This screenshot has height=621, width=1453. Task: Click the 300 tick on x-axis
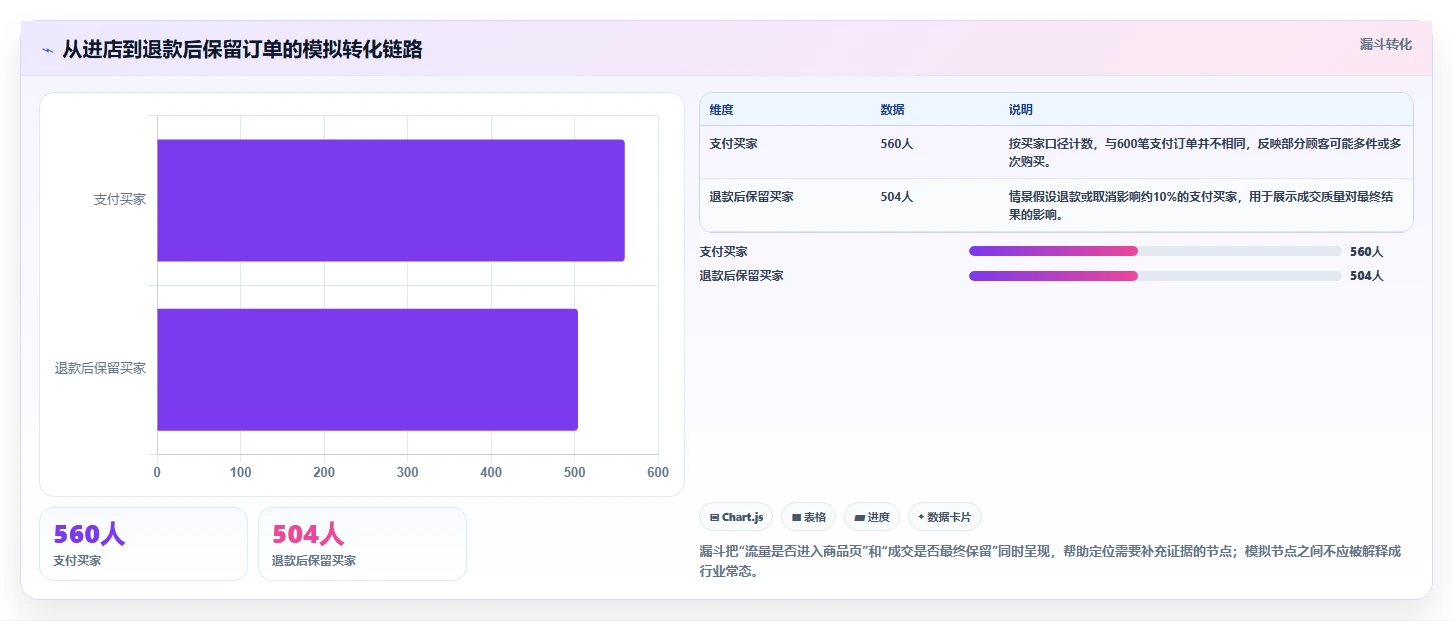click(x=407, y=473)
